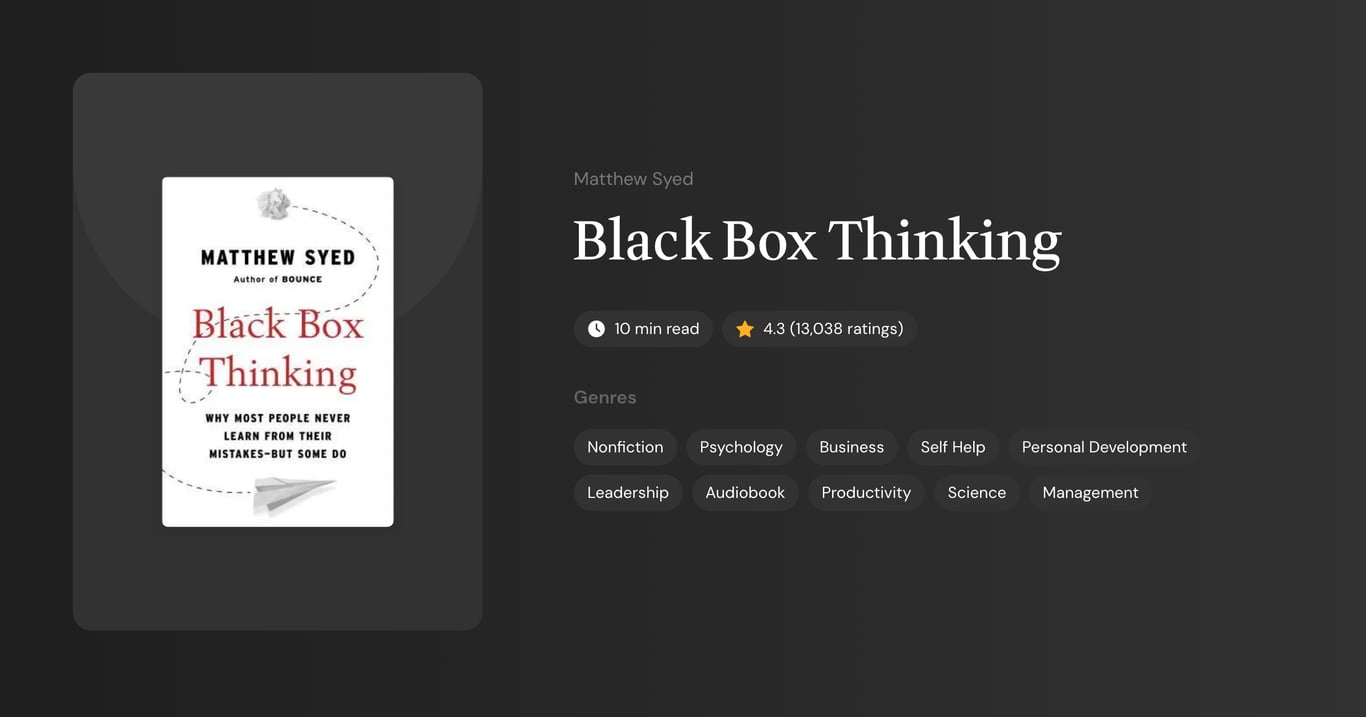Click the 10 min read badge
Viewport: 1366px width, 717px height.
[x=643, y=328]
